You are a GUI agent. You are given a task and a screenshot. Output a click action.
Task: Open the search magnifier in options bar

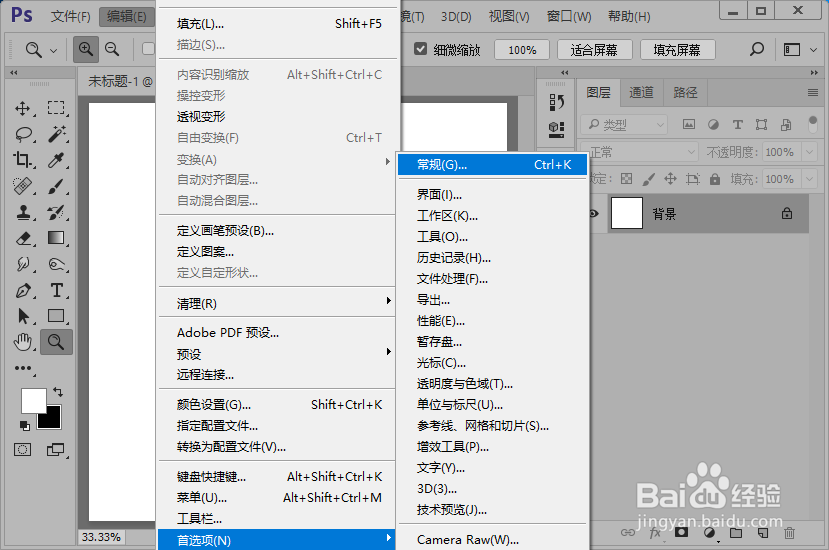(x=757, y=50)
